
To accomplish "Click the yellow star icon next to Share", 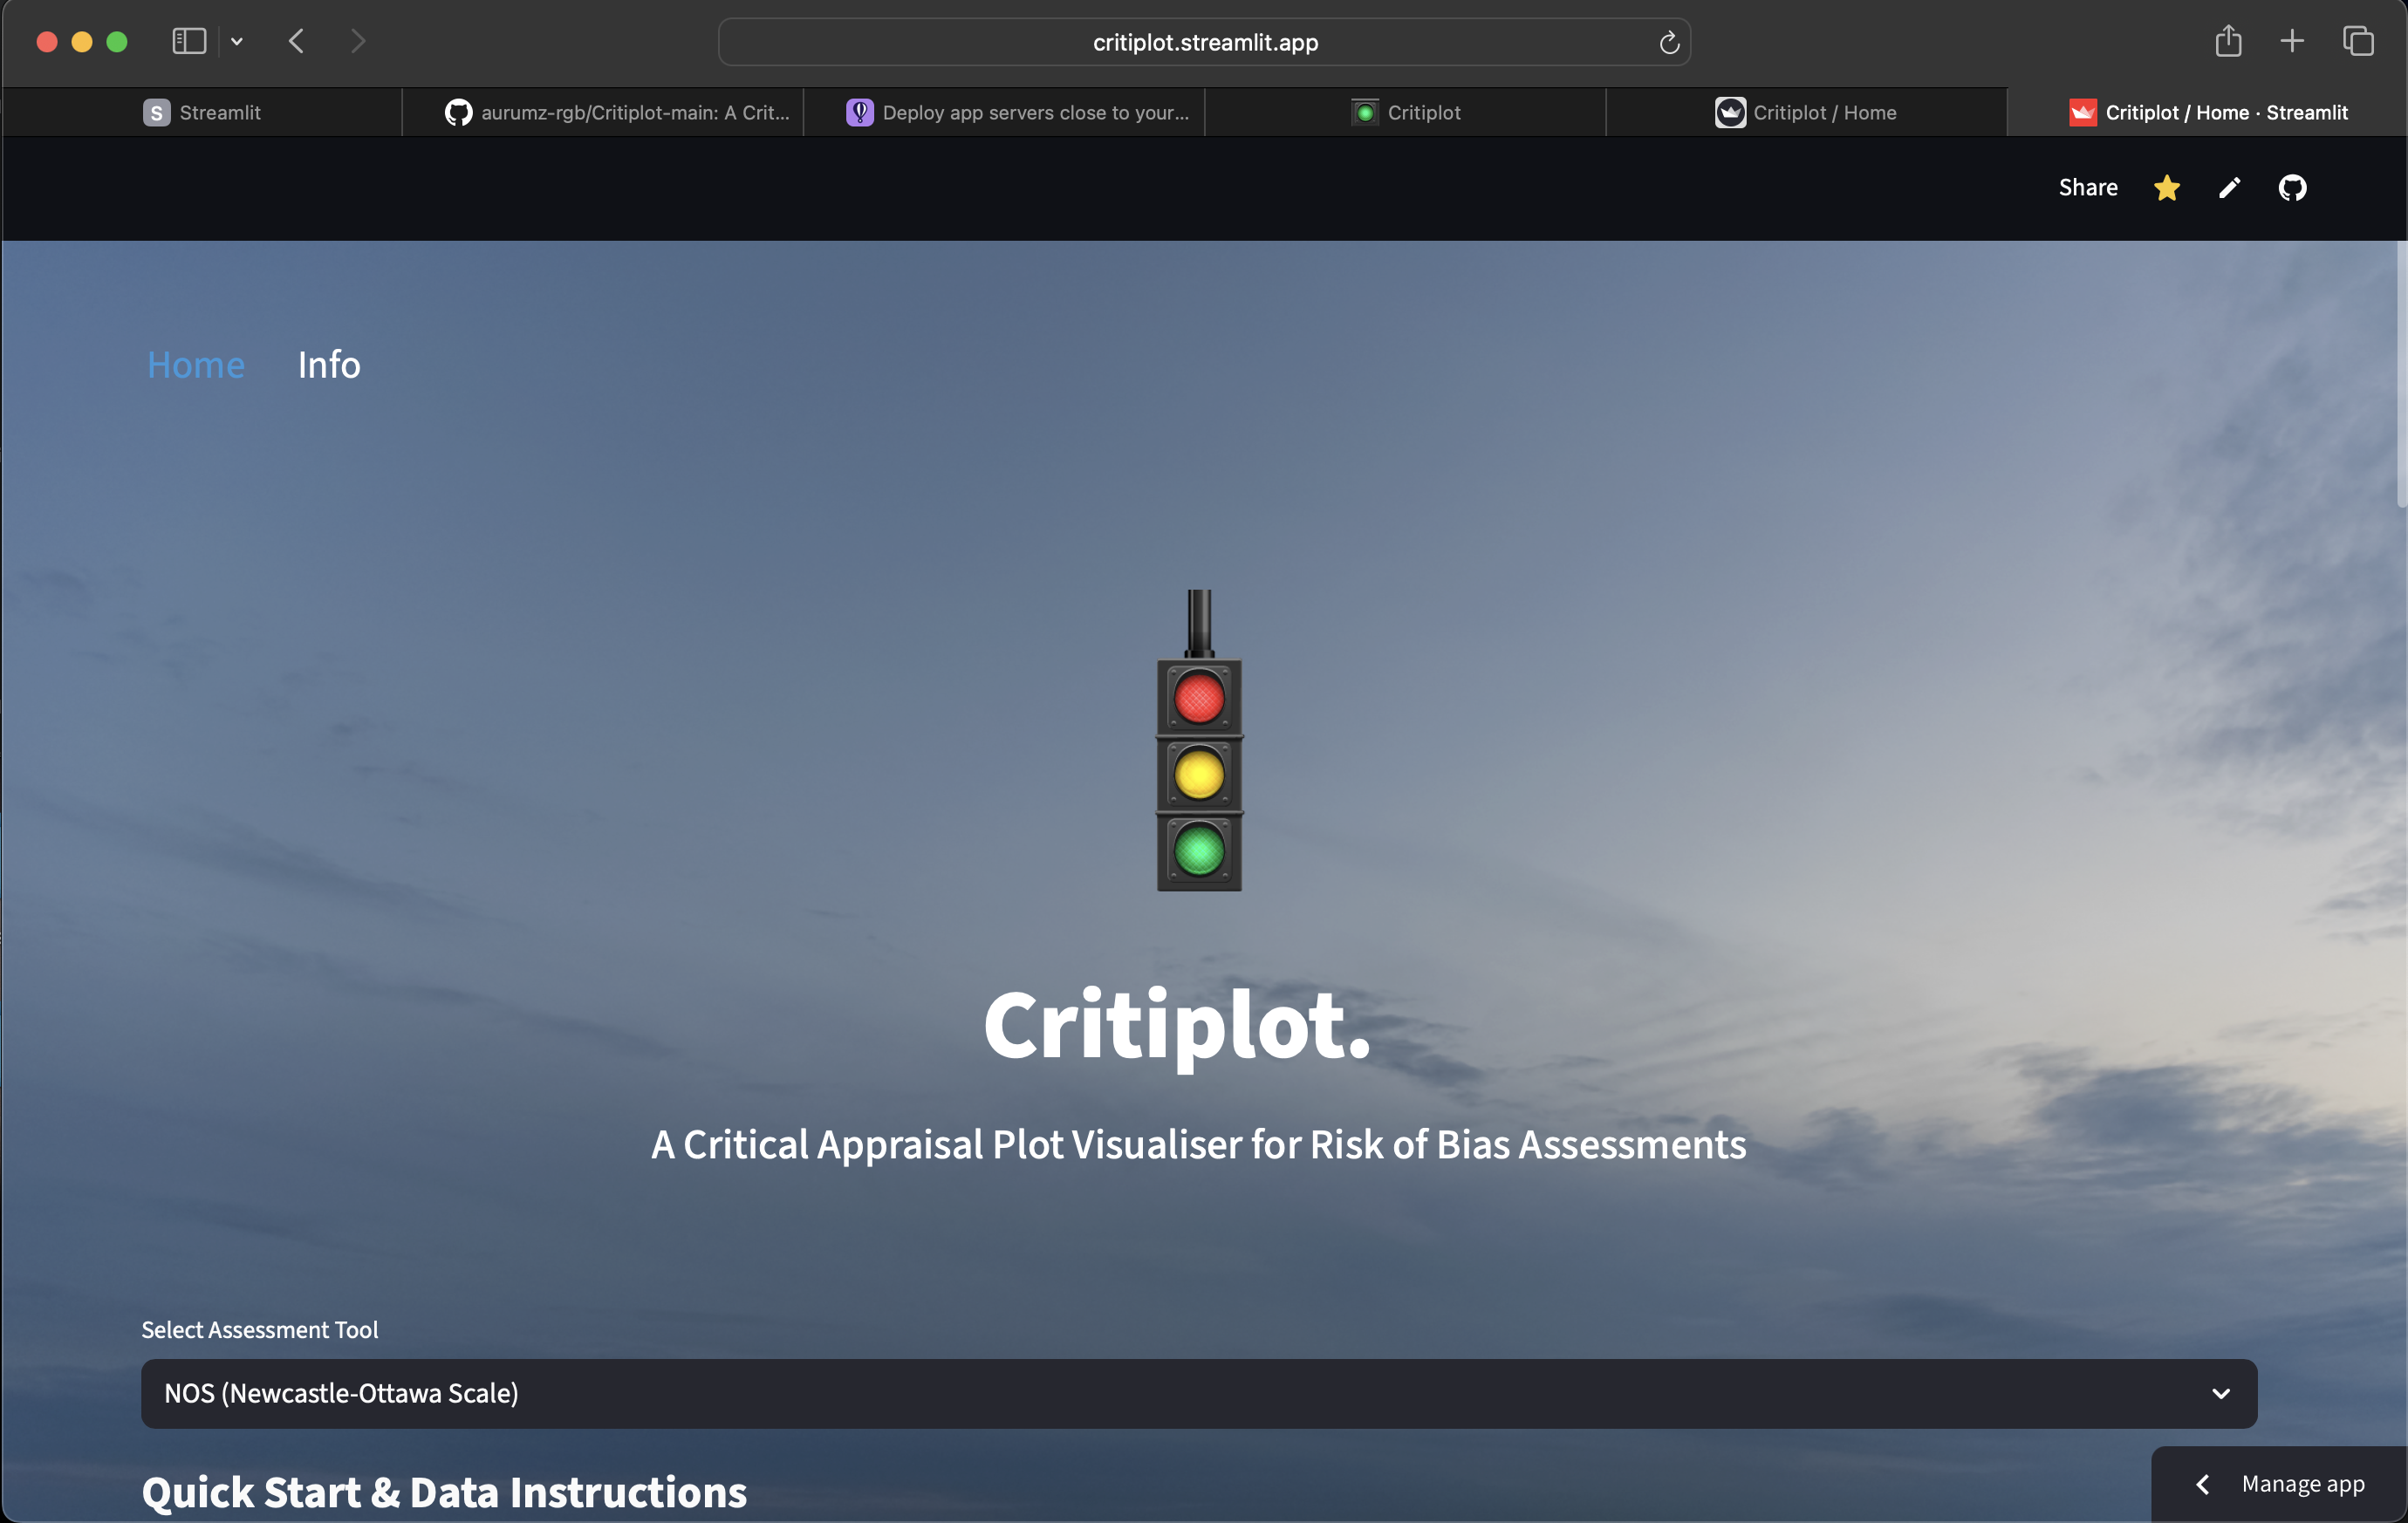I will click(x=2166, y=187).
